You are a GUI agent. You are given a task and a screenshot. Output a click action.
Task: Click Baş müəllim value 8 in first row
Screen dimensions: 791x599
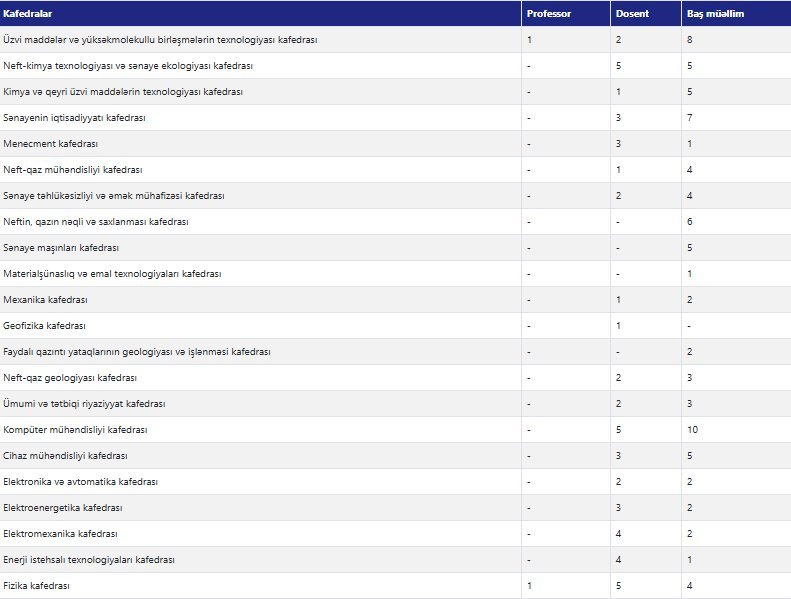click(690, 40)
